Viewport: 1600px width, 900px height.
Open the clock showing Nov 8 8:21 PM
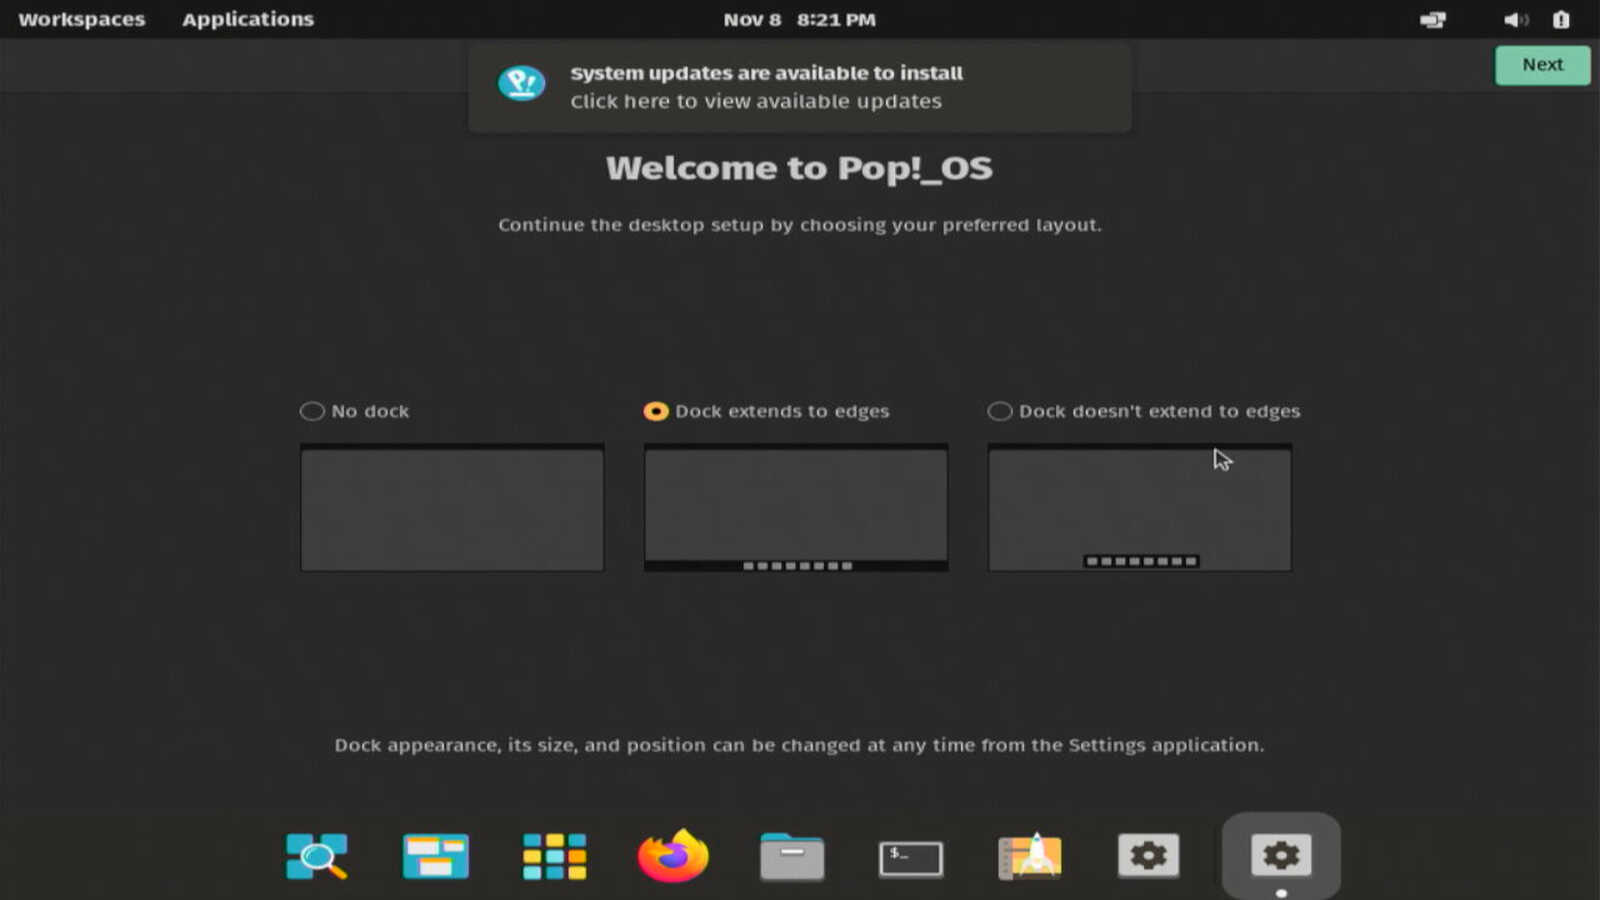click(x=800, y=20)
